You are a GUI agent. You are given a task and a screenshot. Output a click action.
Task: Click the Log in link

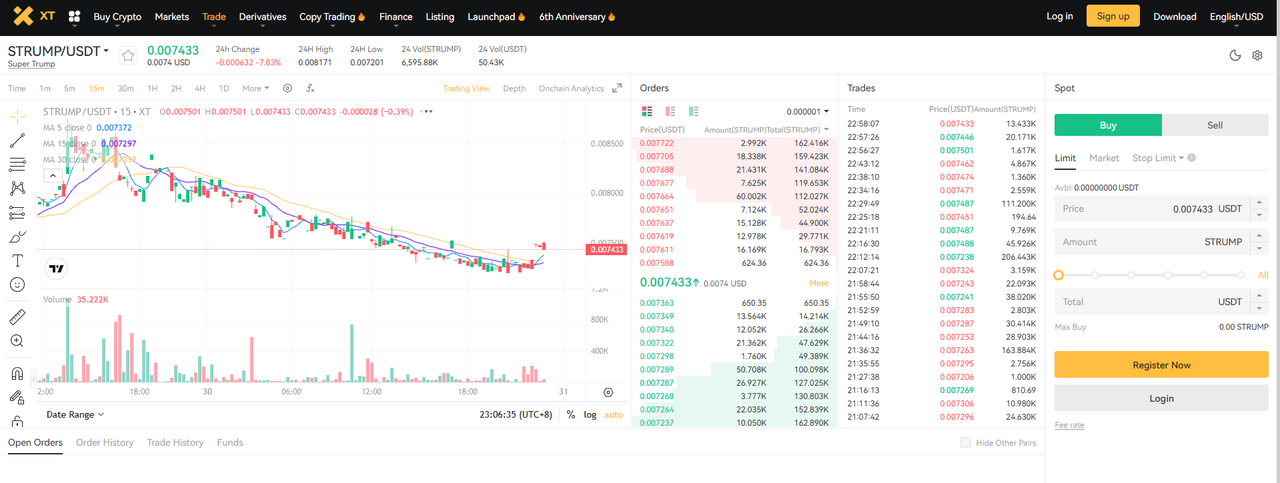click(1059, 16)
